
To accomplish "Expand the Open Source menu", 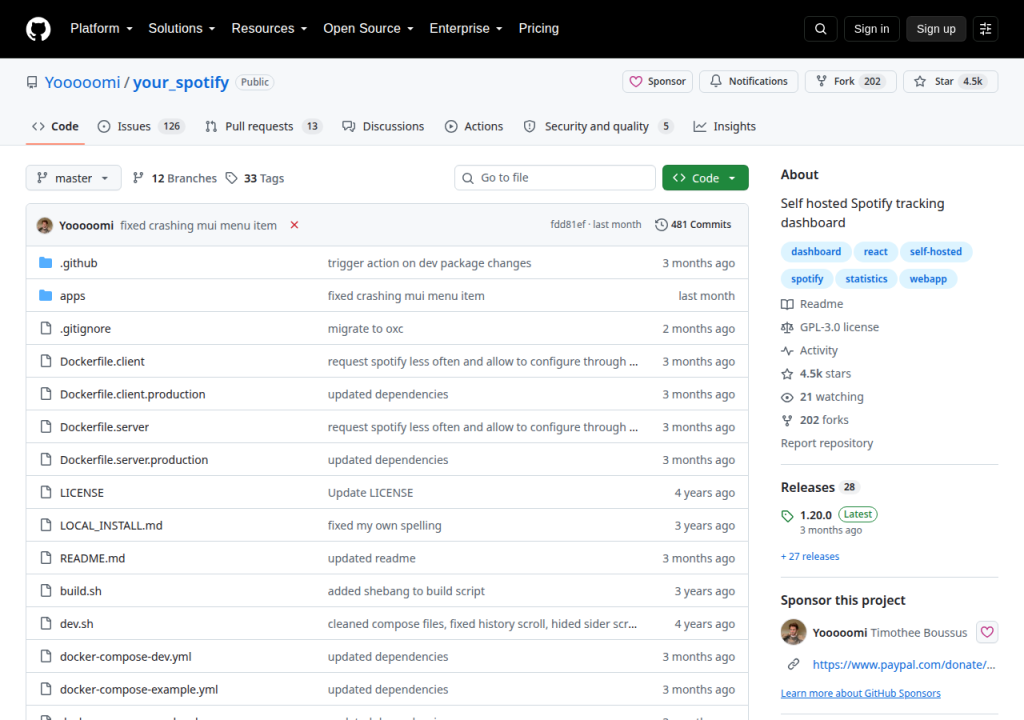I will pos(368,29).
